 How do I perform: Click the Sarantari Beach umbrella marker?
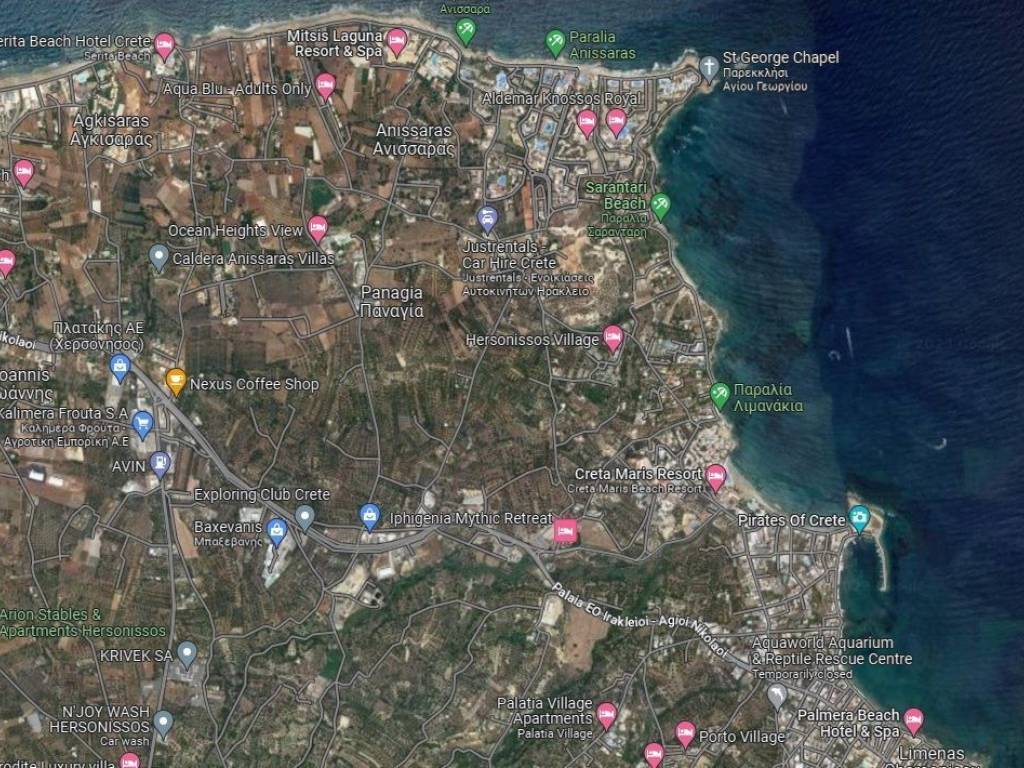click(660, 205)
